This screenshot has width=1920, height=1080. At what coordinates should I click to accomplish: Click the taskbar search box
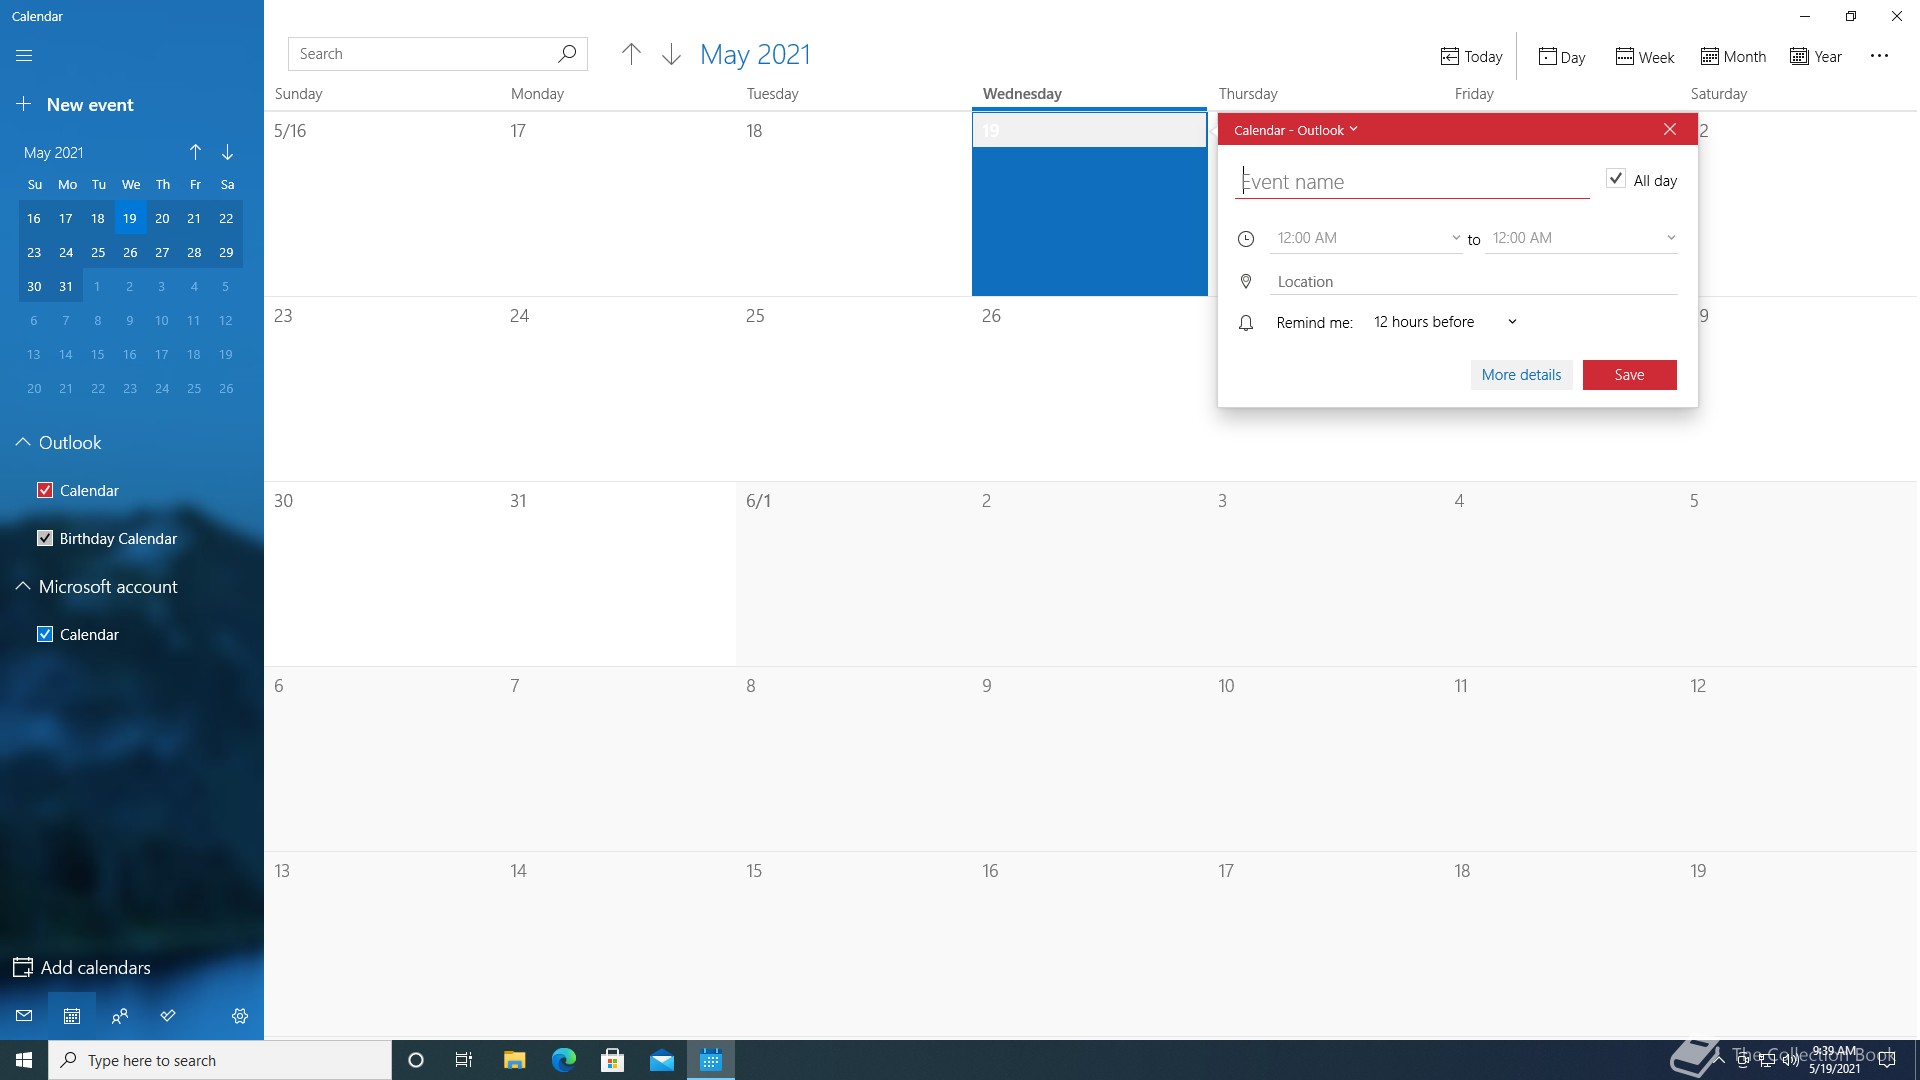pos(220,1060)
